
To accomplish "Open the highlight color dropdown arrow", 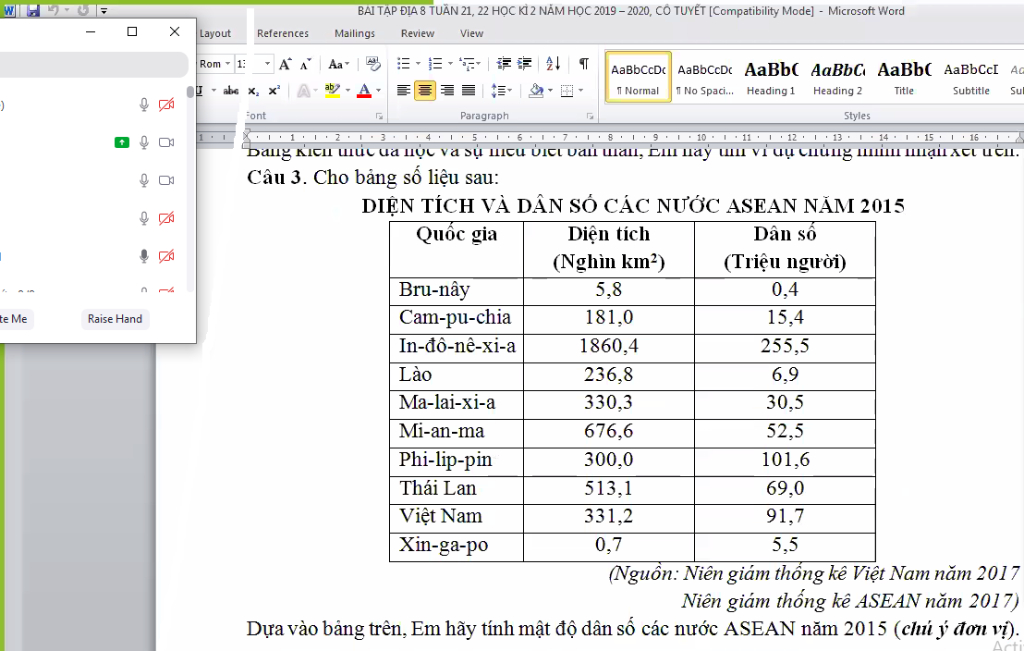I will coord(347,91).
